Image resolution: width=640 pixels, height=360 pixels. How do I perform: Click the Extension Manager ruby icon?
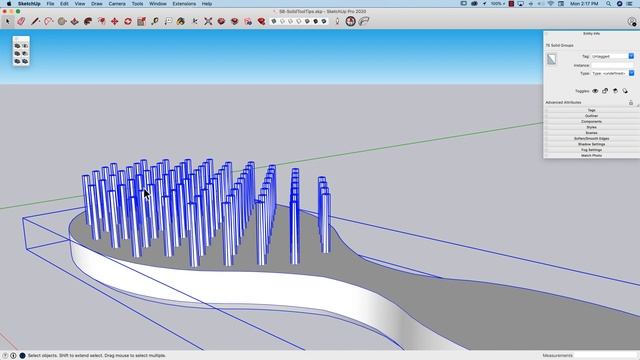pyautogui.click(x=261, y=21)
